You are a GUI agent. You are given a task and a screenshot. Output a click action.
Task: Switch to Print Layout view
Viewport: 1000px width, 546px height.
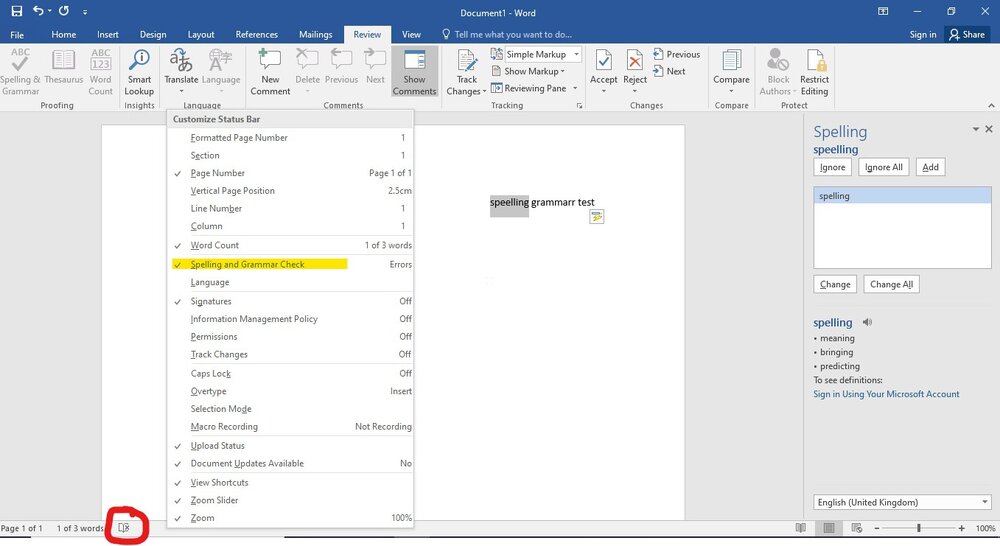(828, 528)
